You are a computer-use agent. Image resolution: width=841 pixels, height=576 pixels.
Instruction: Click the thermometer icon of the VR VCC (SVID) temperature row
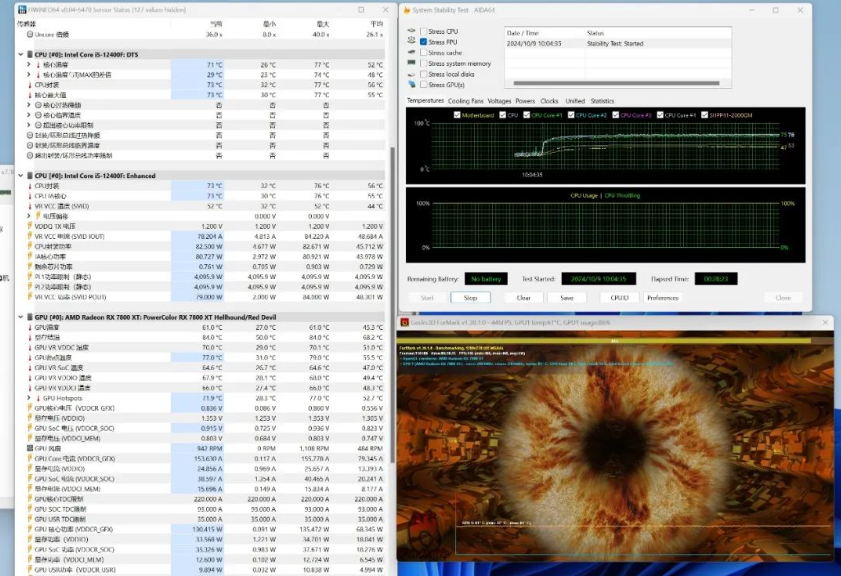click(x=30, y=206)
